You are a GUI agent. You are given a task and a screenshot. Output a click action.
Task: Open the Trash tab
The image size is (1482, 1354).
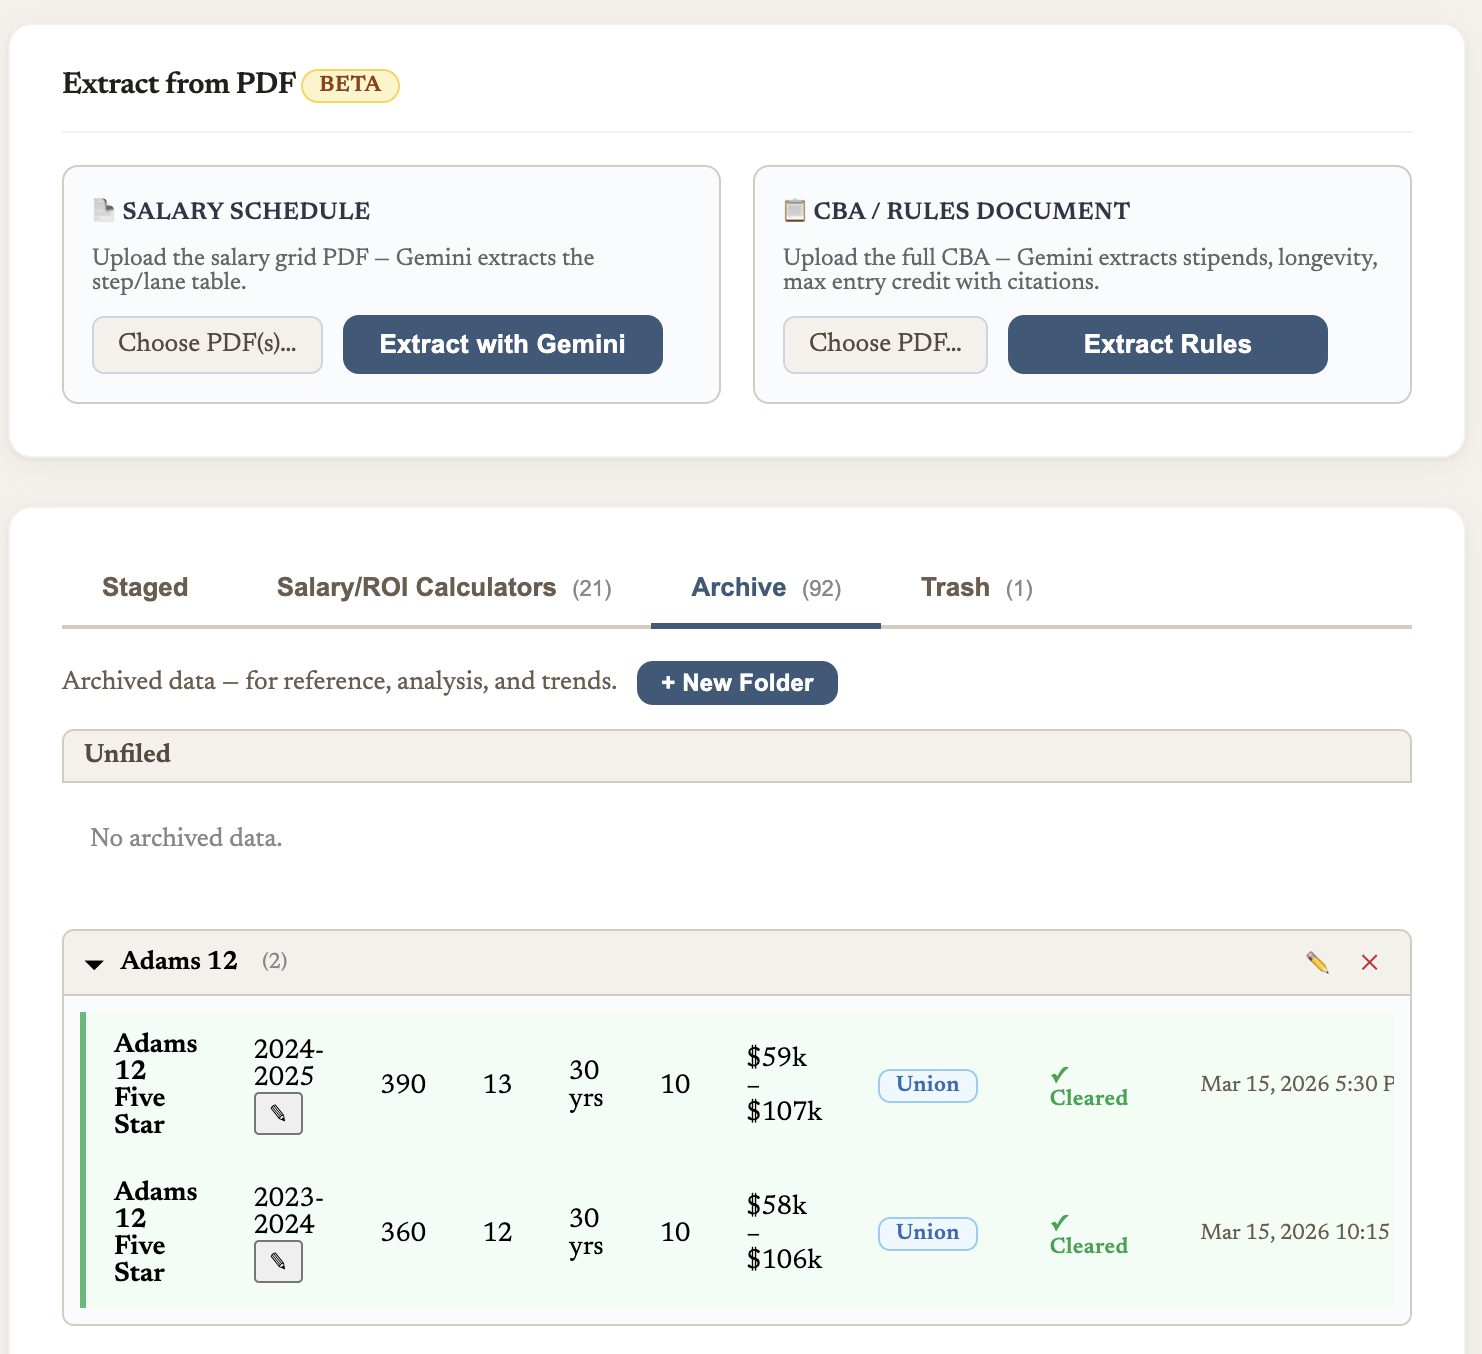coord(955,587)
